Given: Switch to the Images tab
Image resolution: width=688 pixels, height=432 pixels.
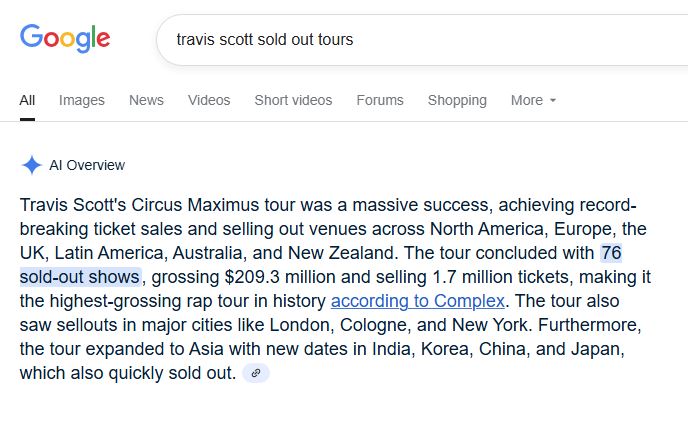Looking at the screenshot, I should tap(82, 100).
